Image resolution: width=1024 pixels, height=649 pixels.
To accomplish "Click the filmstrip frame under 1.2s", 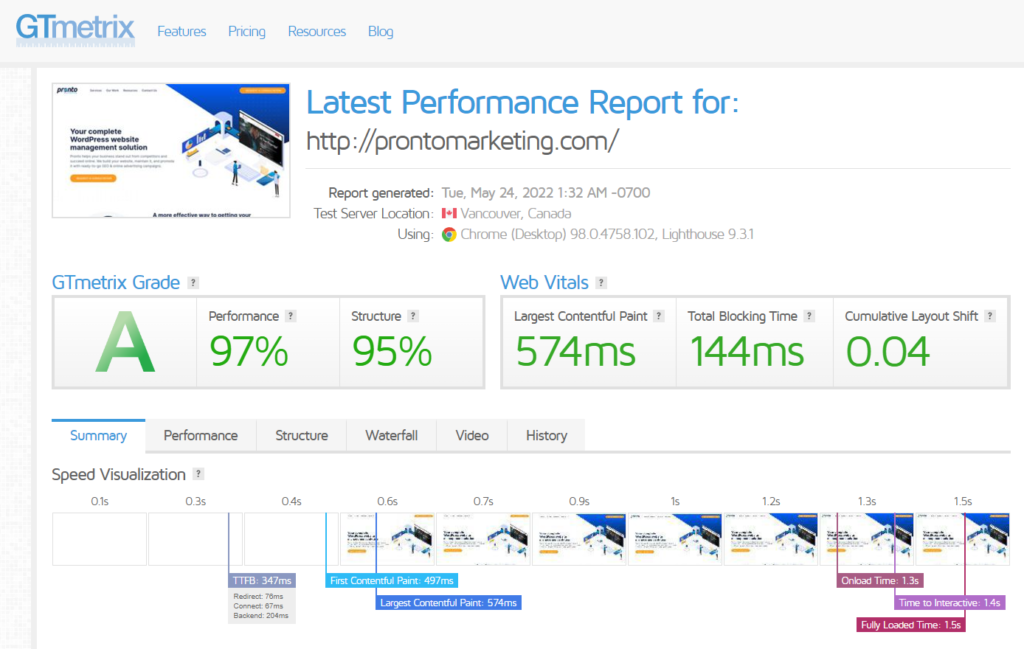I will point(771,539).
